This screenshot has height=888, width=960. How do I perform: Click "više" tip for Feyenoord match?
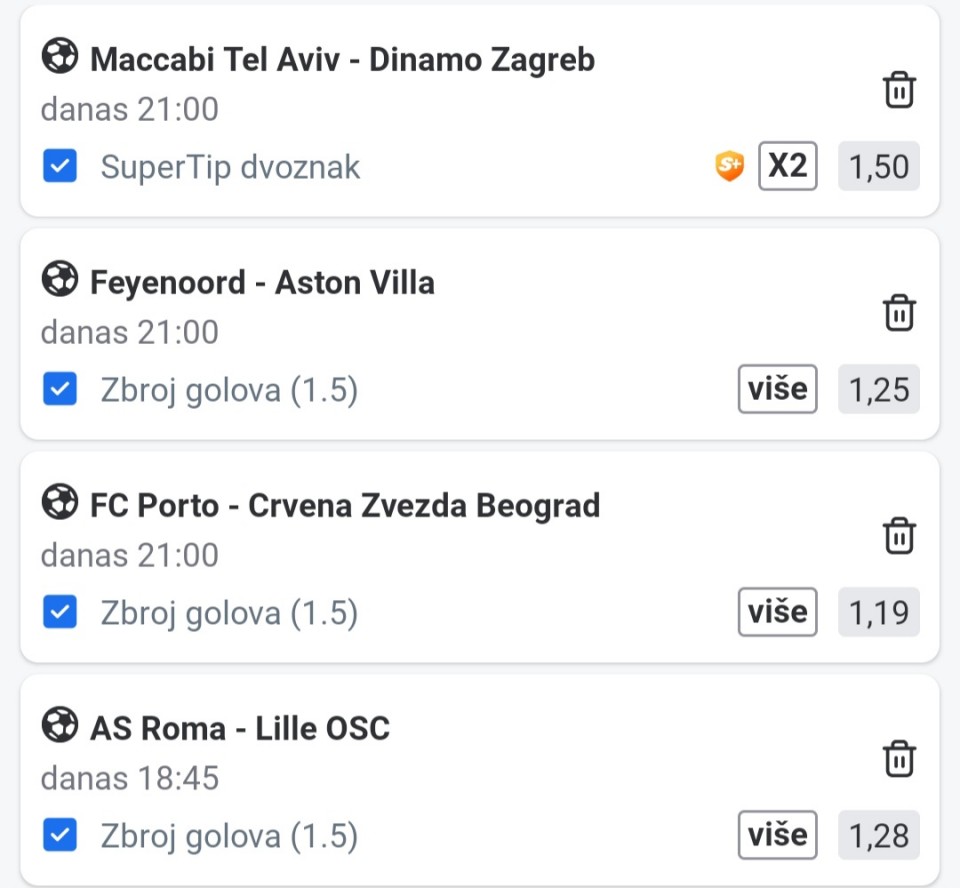777,389
